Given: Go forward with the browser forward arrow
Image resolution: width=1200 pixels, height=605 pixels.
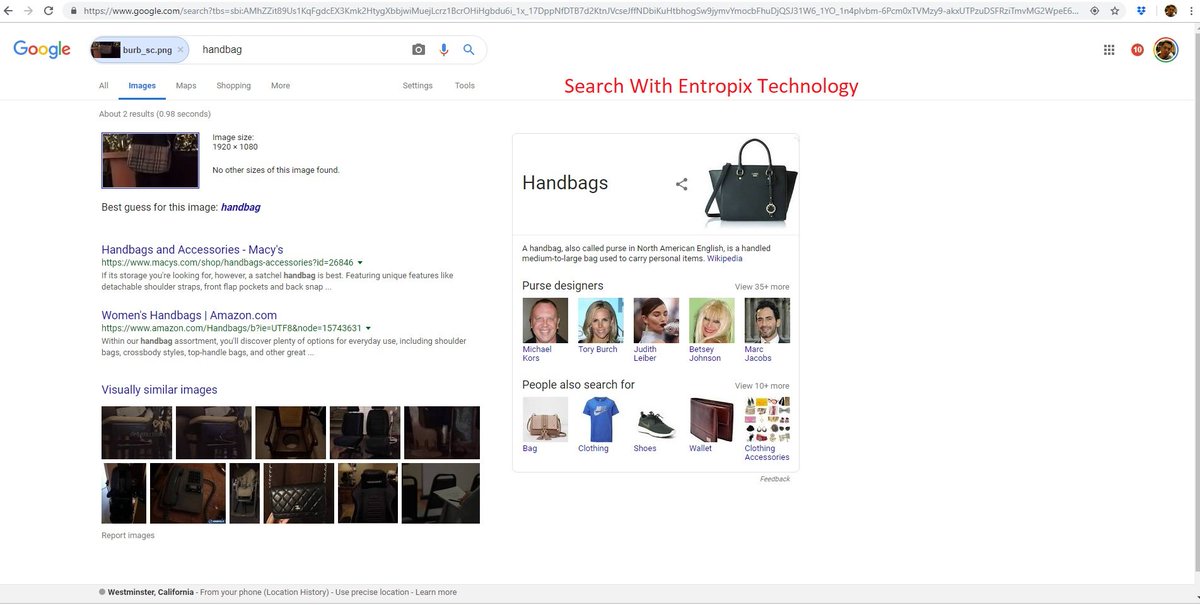Looking at the screenshot, I should (x=28, y=10).
